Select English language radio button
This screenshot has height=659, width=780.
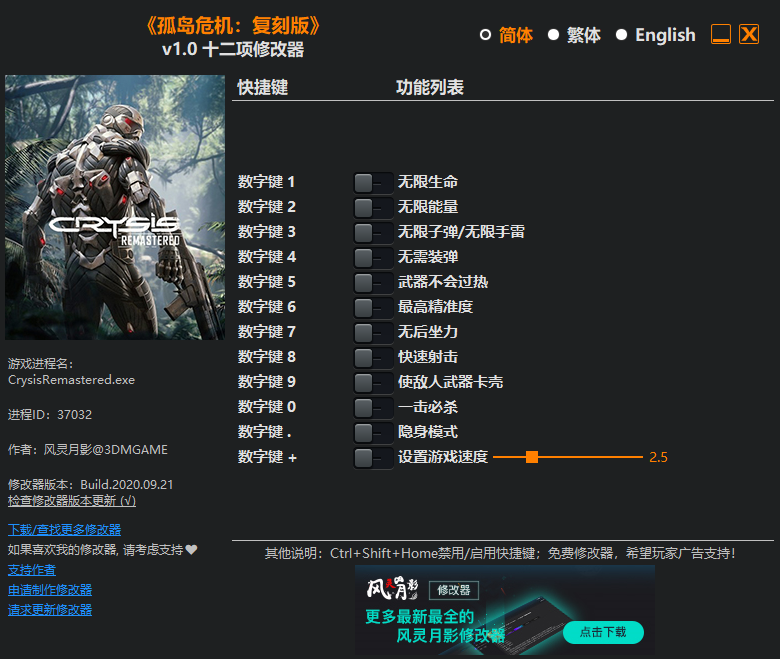pos(621,35)
